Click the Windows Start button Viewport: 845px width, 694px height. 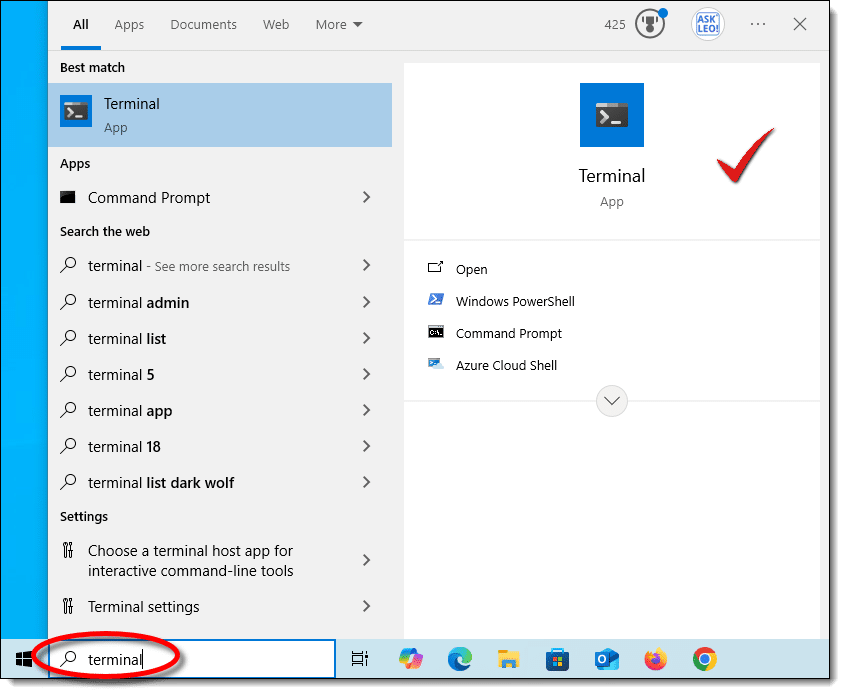pyautogui.click(x=24, y=659)
